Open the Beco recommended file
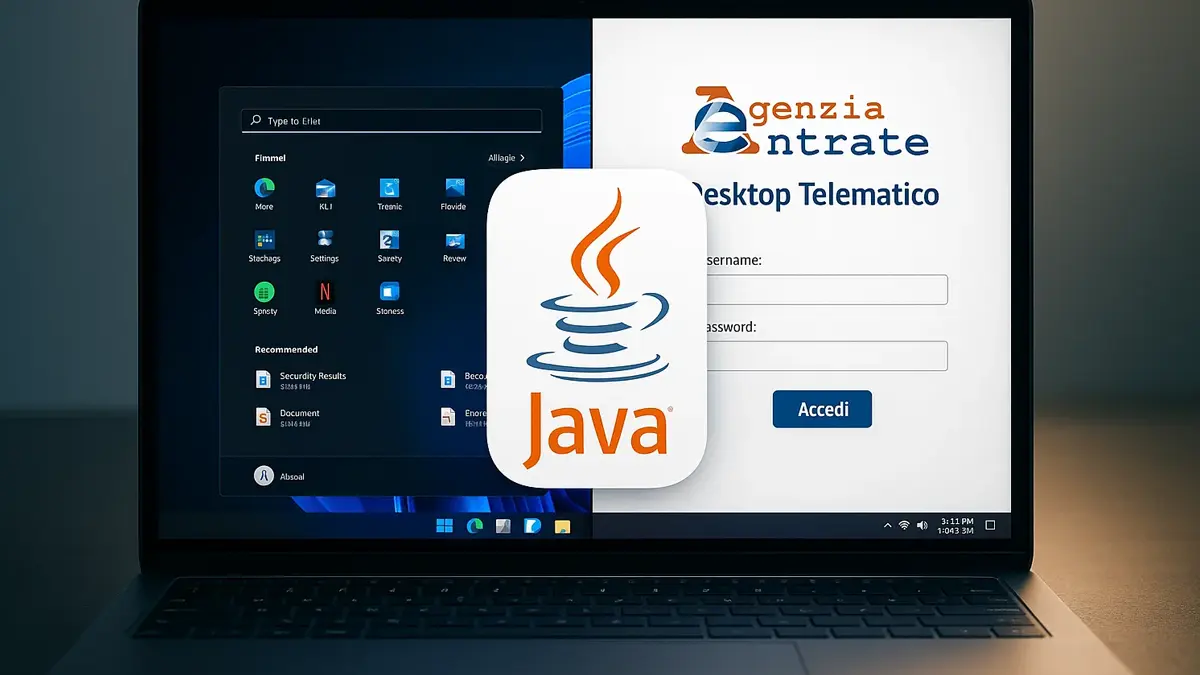The image size is (1200, 675). [464, 380]
